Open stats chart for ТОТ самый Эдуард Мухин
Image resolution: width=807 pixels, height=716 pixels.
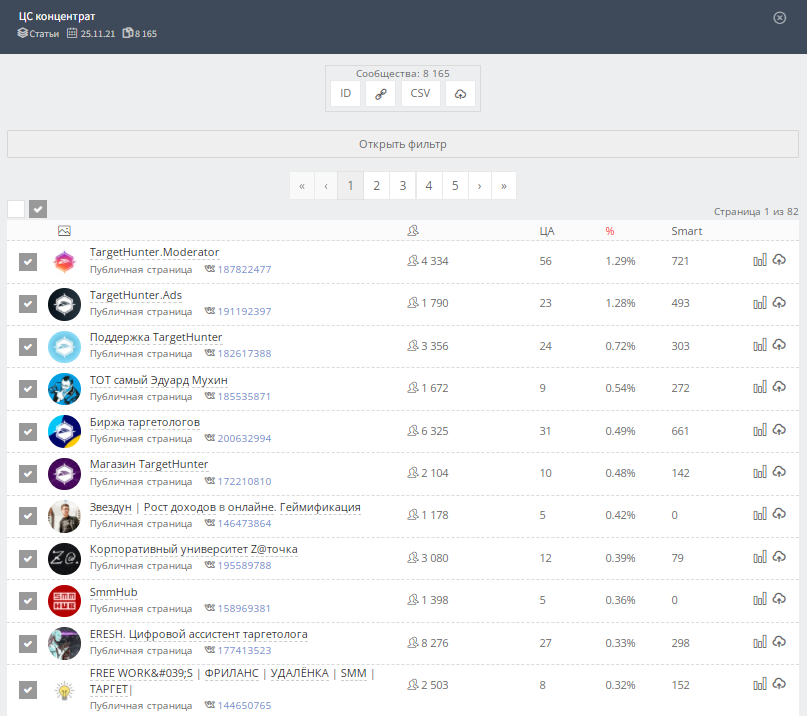[x=760, y=387]
